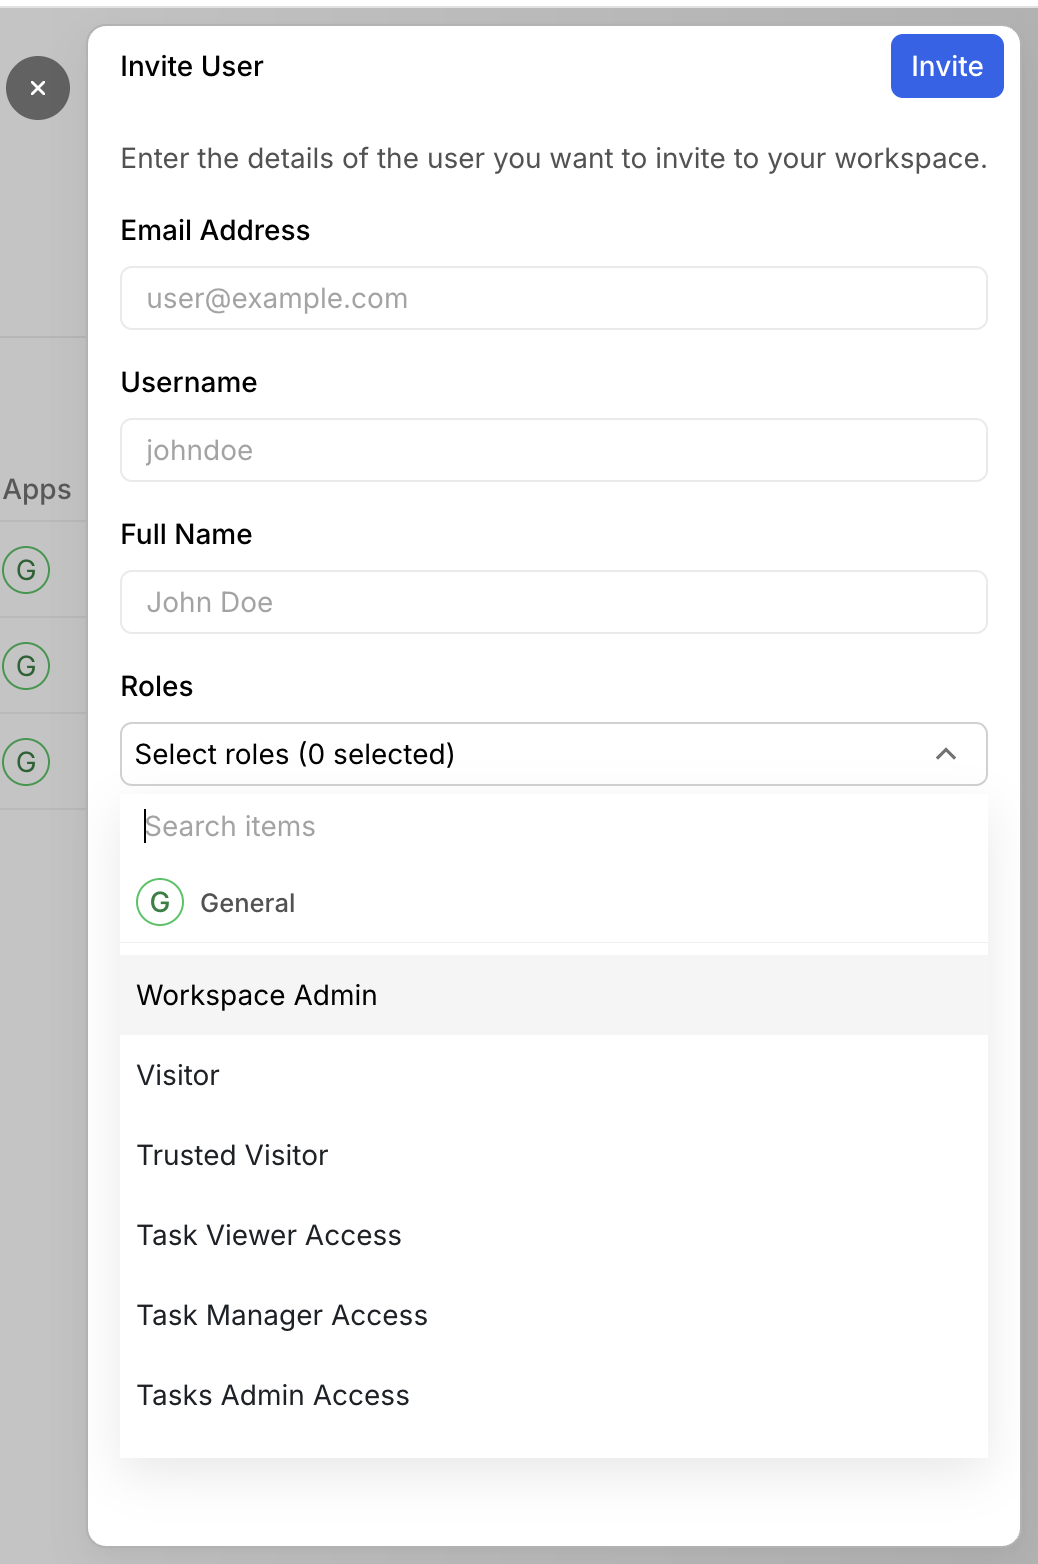
Task: Click the Apps column header
Action: (38, 489)
